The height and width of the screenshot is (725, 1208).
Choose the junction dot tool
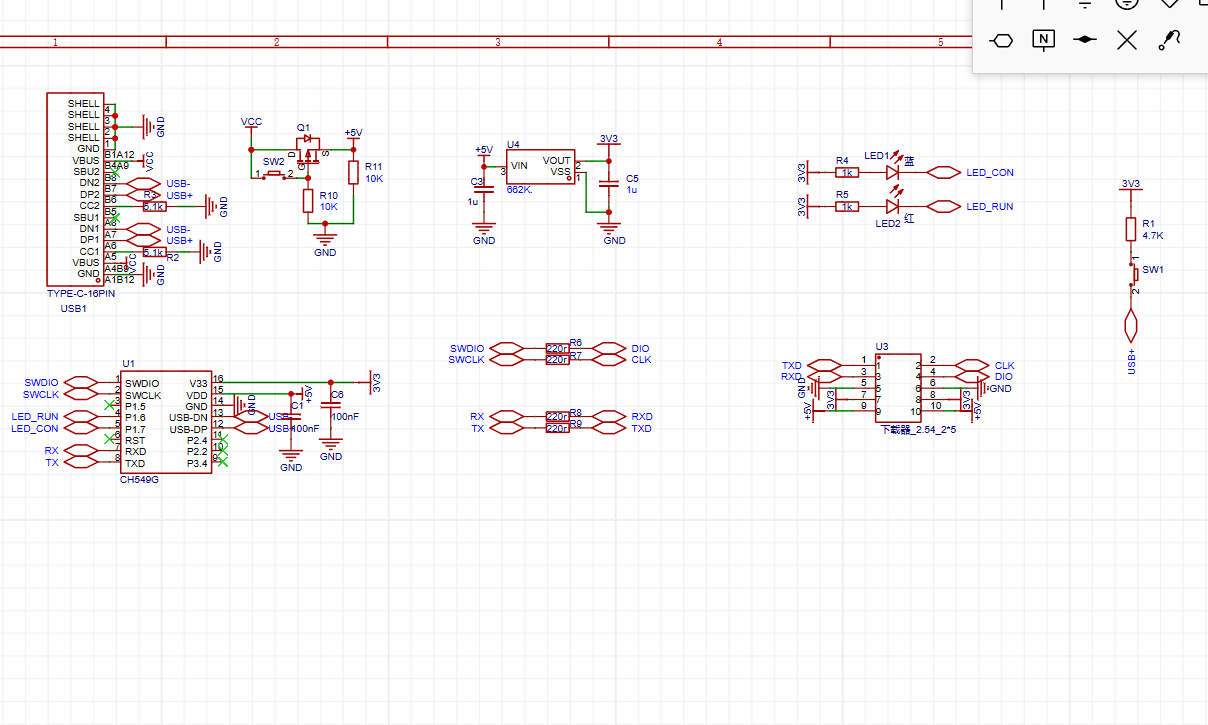(1085, 40)
